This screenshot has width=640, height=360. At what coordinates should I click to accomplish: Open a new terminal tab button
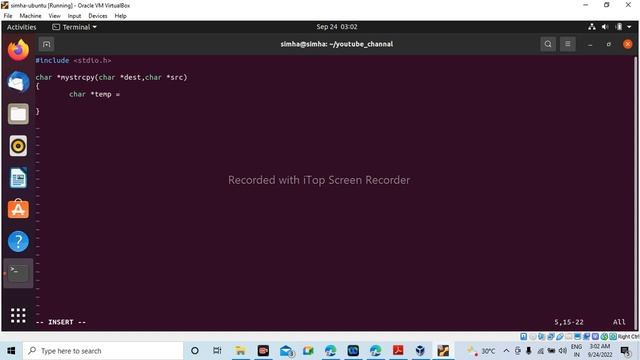[x=47, y=44]
